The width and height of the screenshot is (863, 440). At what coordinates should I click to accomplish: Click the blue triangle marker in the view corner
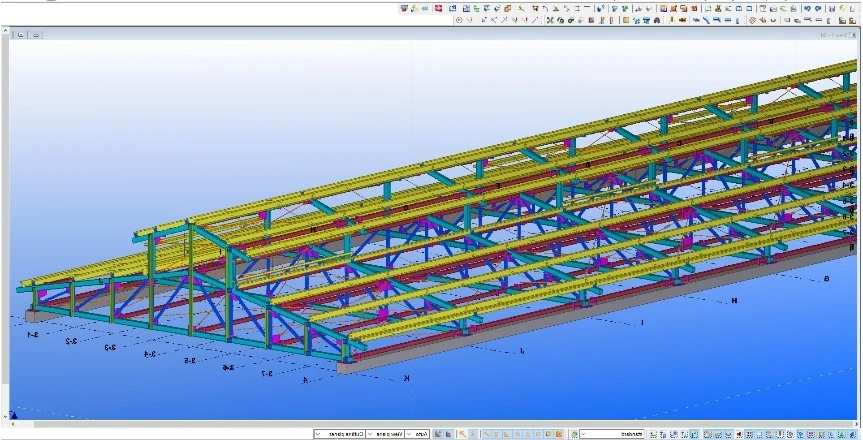point(14,413)
